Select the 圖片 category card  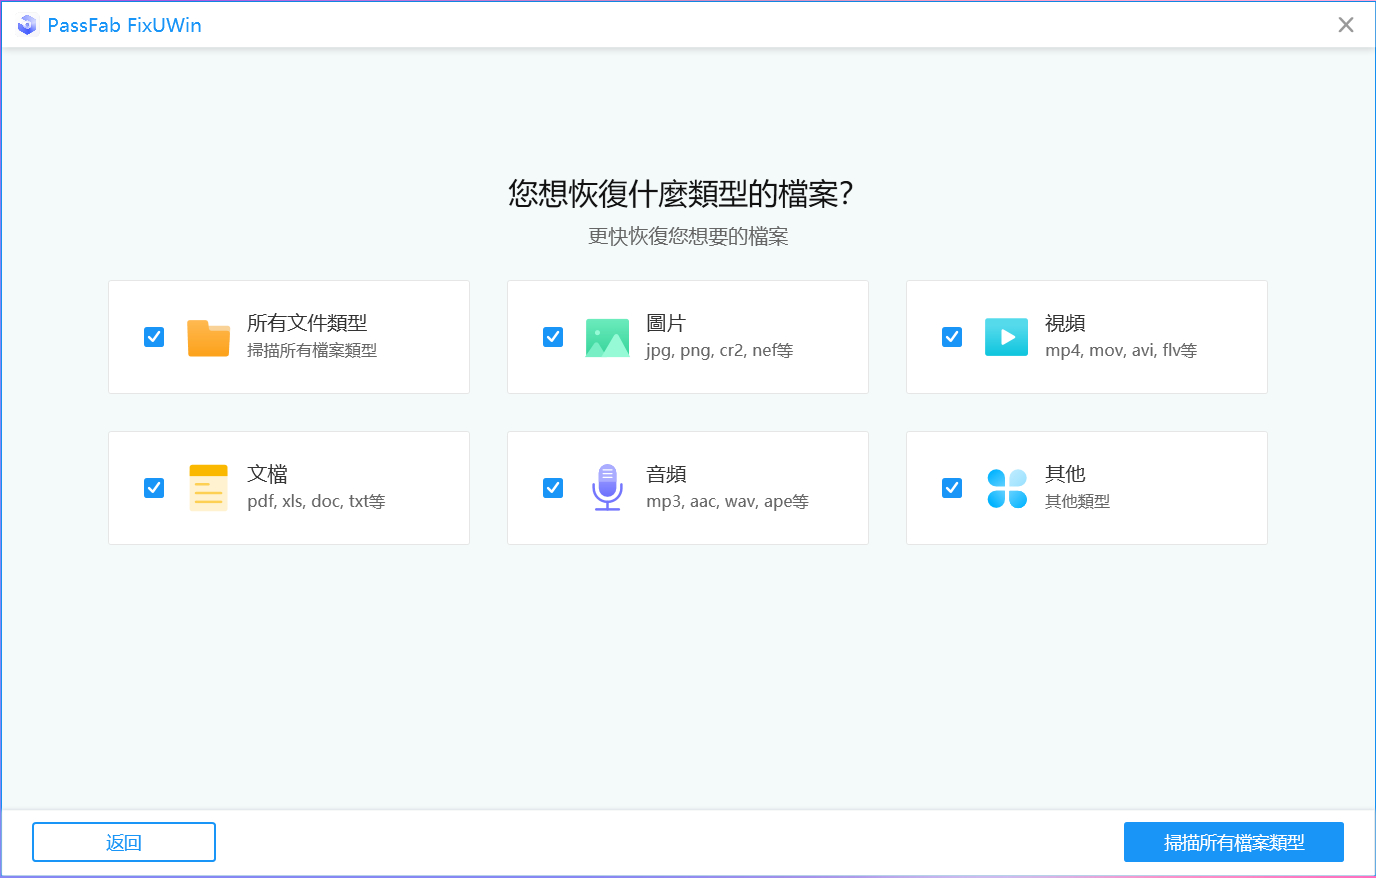[x=687, y=337]
